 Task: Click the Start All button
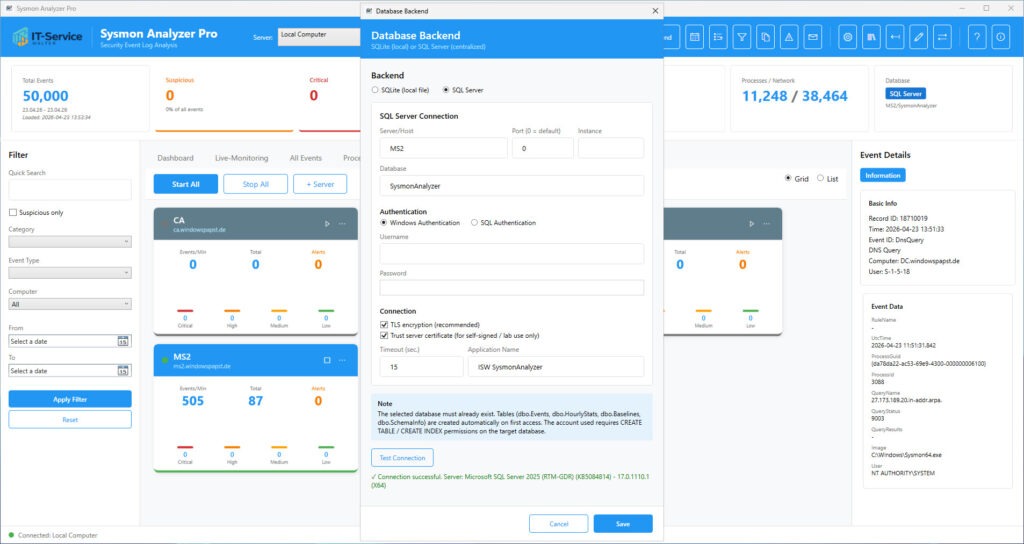click(x=185, y=184)
